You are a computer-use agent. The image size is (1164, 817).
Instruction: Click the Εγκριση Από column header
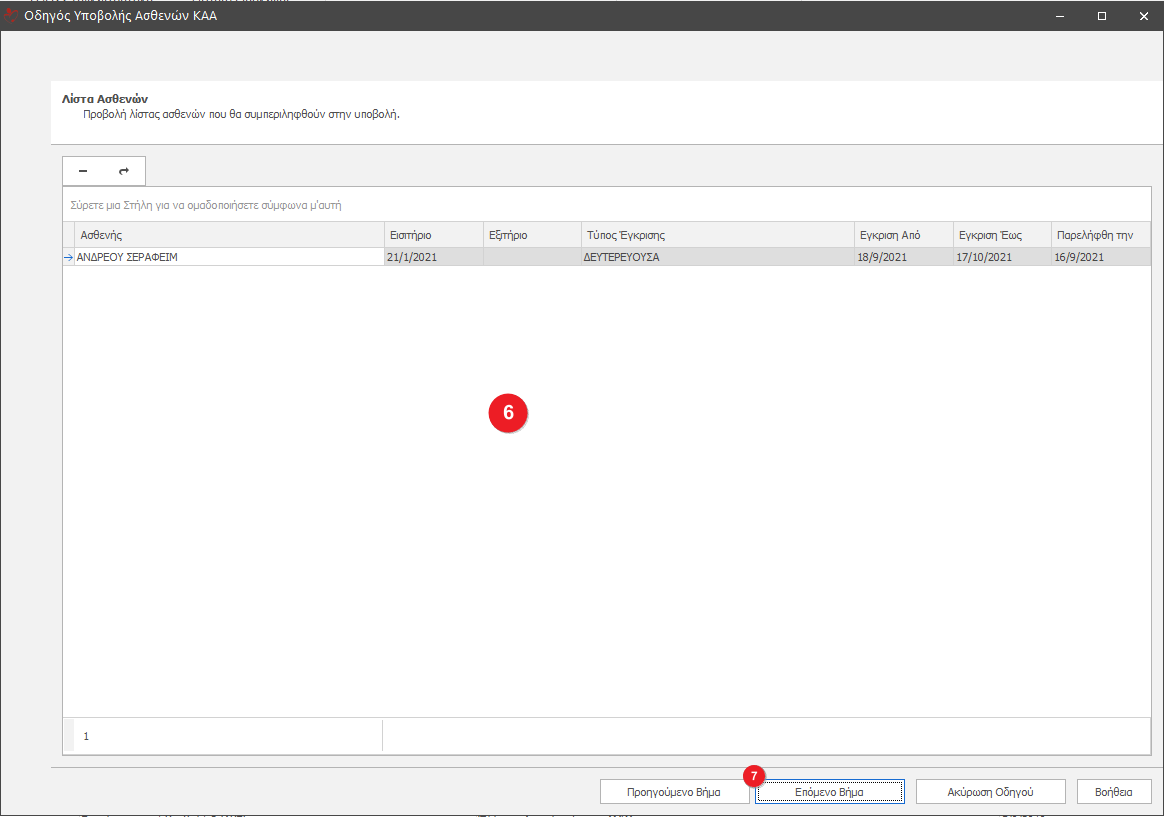902,235
